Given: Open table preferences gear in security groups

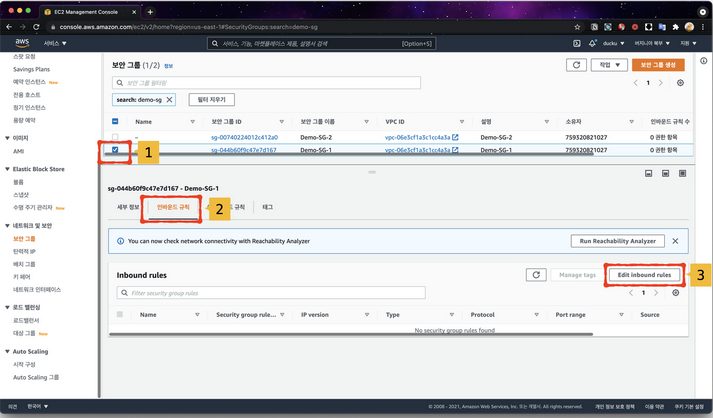Looking at the screenshot, I should click(676, 84).
